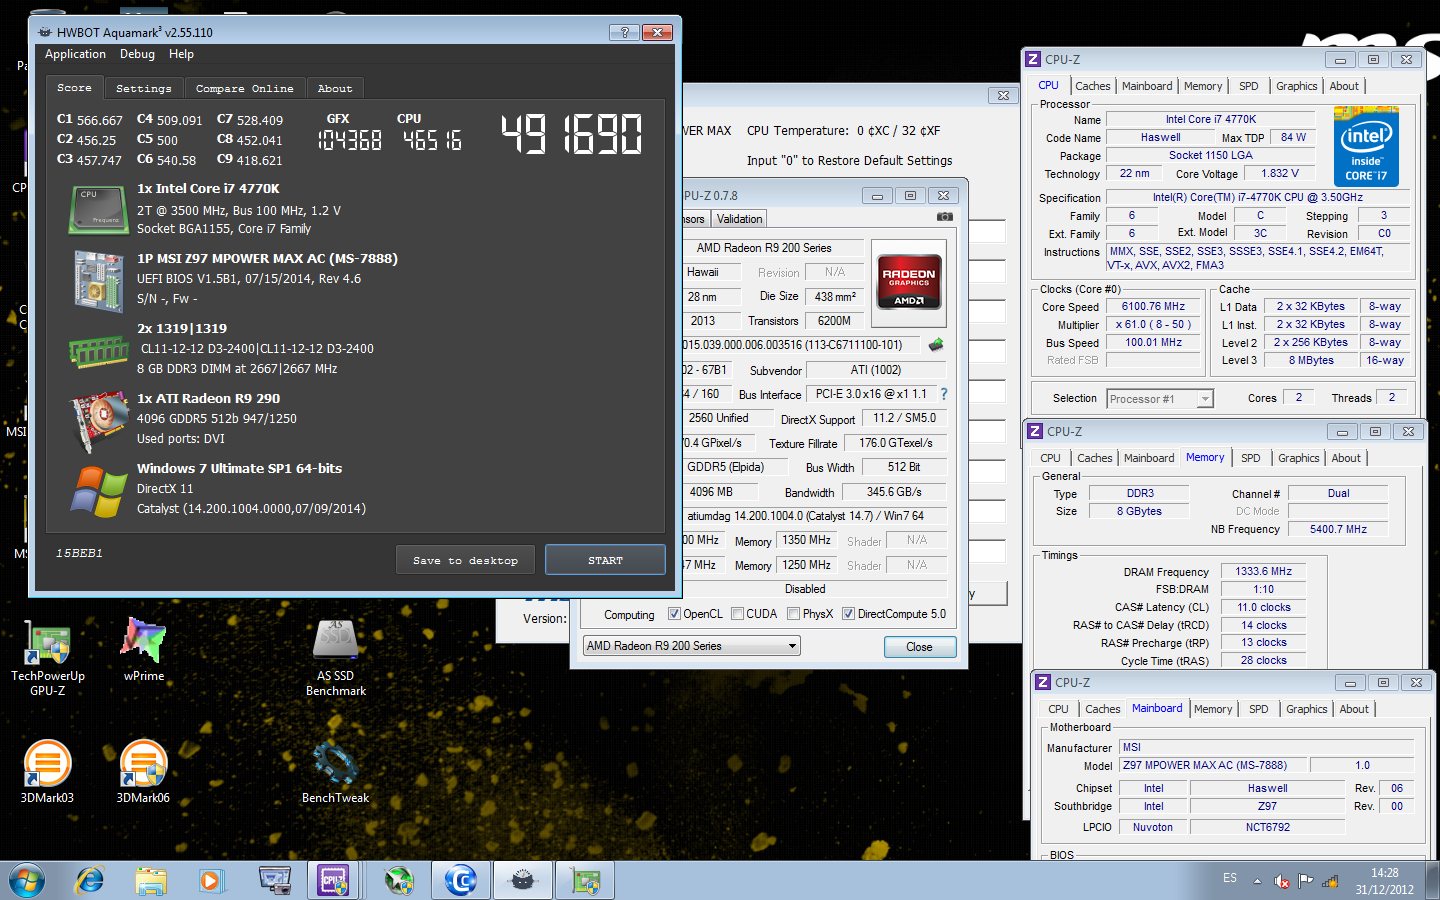Click the green orb taskbar icon

pyautogui.click(x=399, y=881)
